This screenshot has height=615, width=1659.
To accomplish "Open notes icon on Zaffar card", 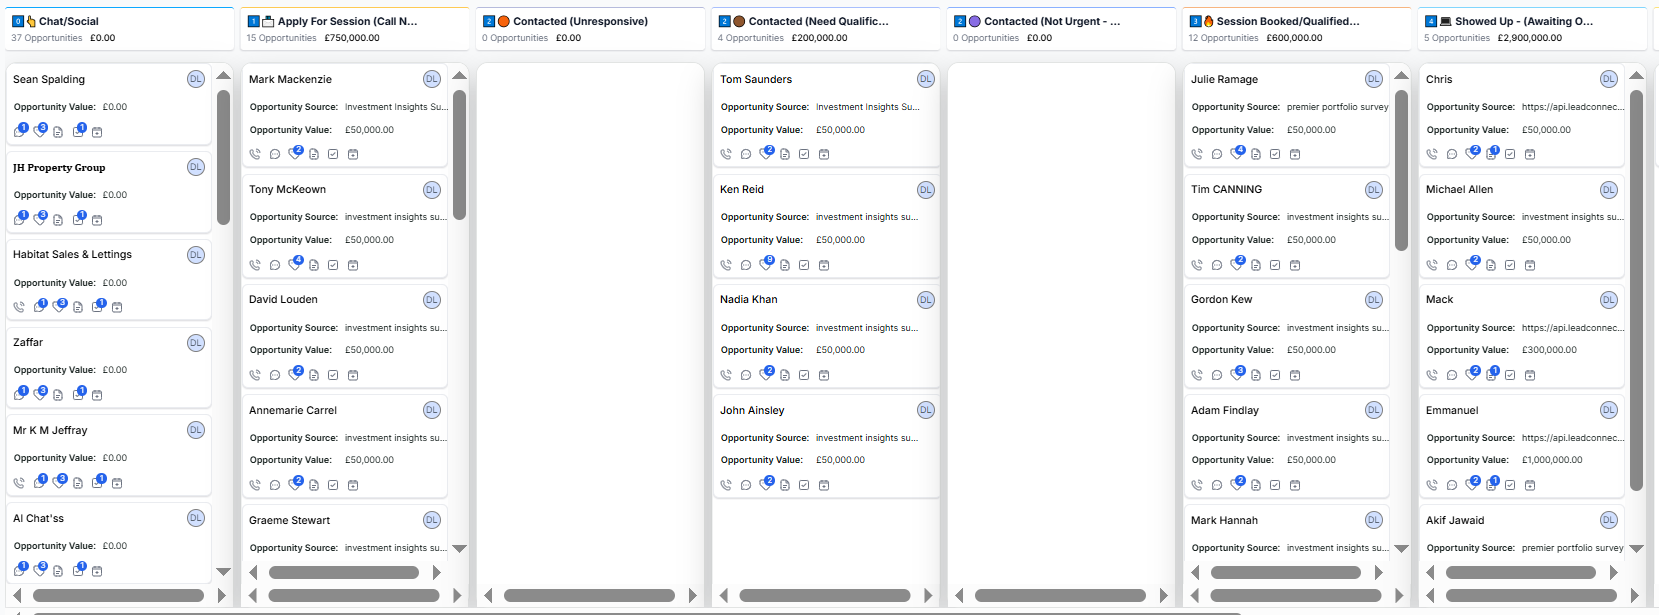I will [x=58, y=395].
